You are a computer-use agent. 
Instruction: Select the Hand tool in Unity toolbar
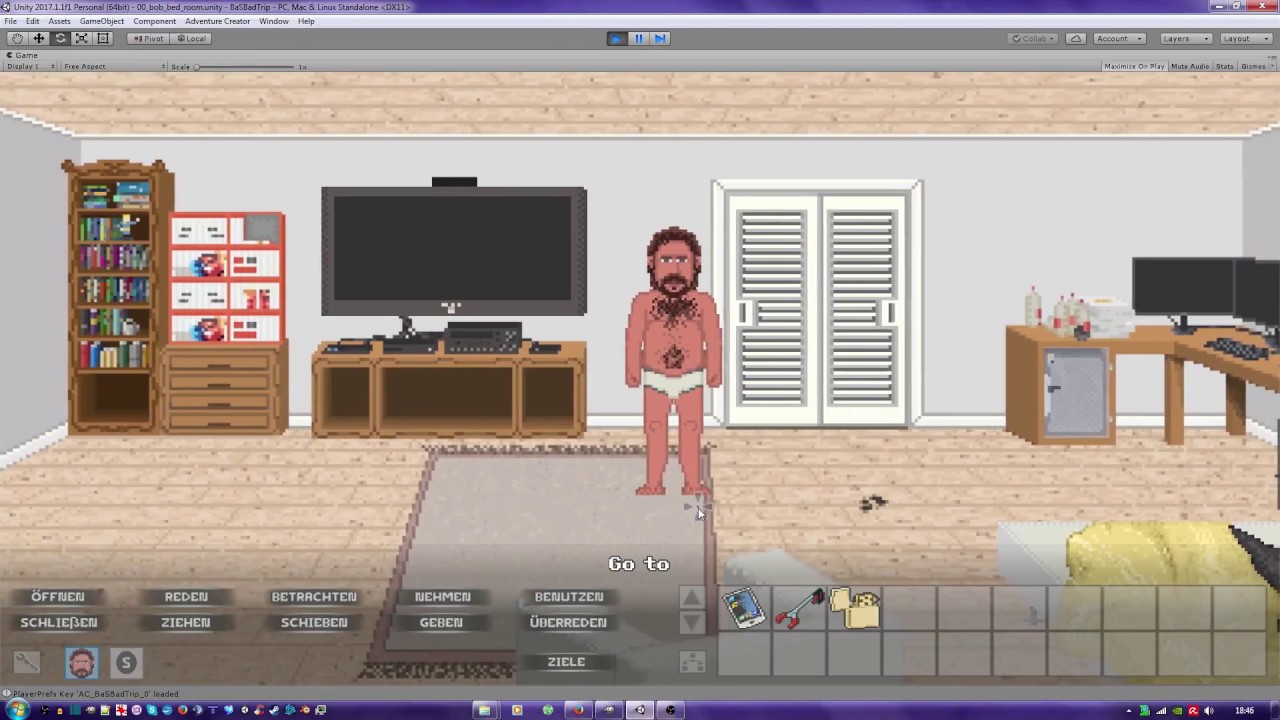[x=17, y=38]
